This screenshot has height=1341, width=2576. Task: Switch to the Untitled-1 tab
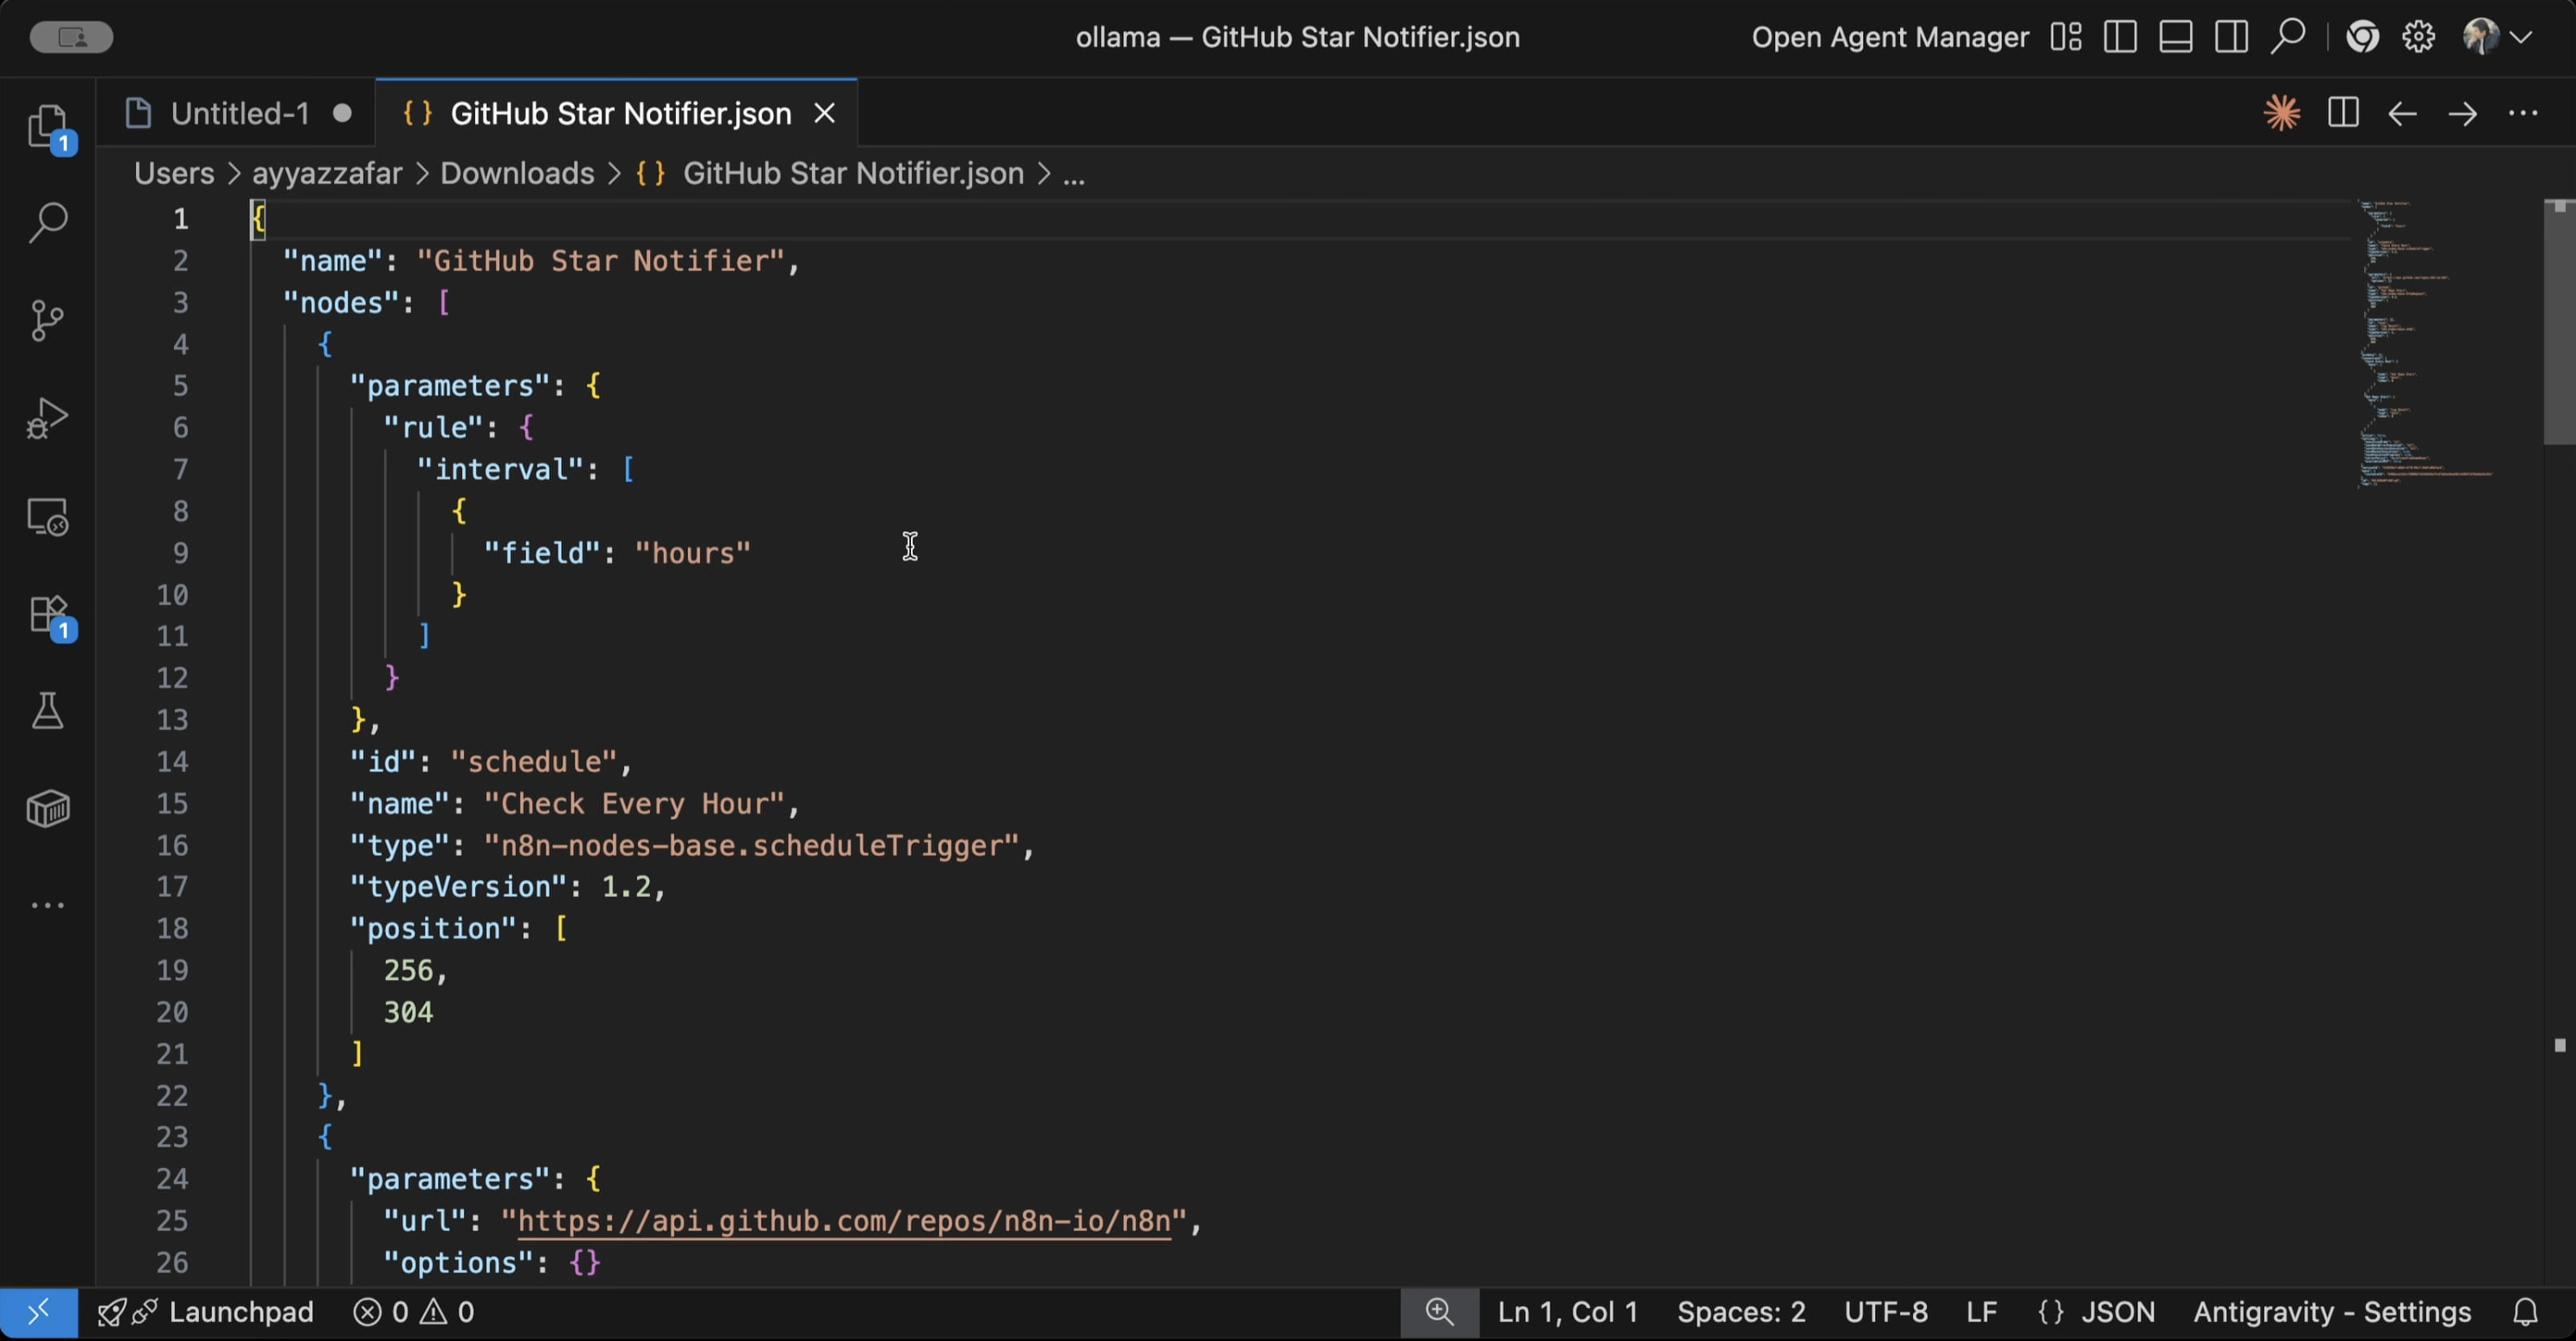click(x=239, y=114)
